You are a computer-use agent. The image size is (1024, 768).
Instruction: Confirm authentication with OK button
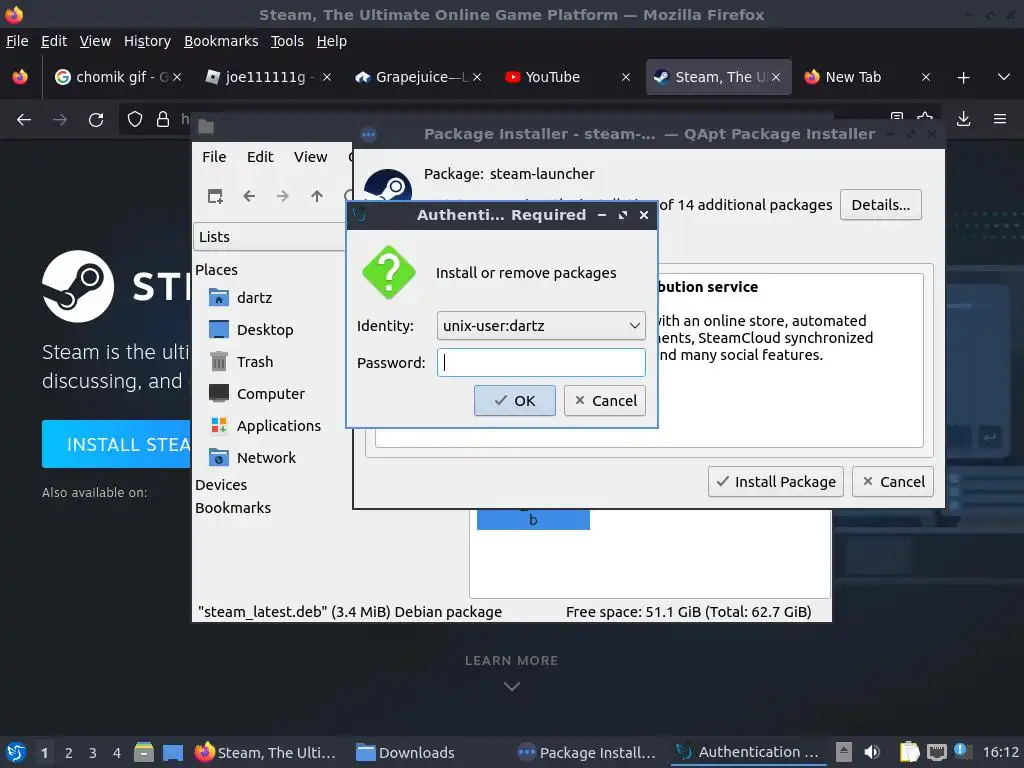click(515, 400)
